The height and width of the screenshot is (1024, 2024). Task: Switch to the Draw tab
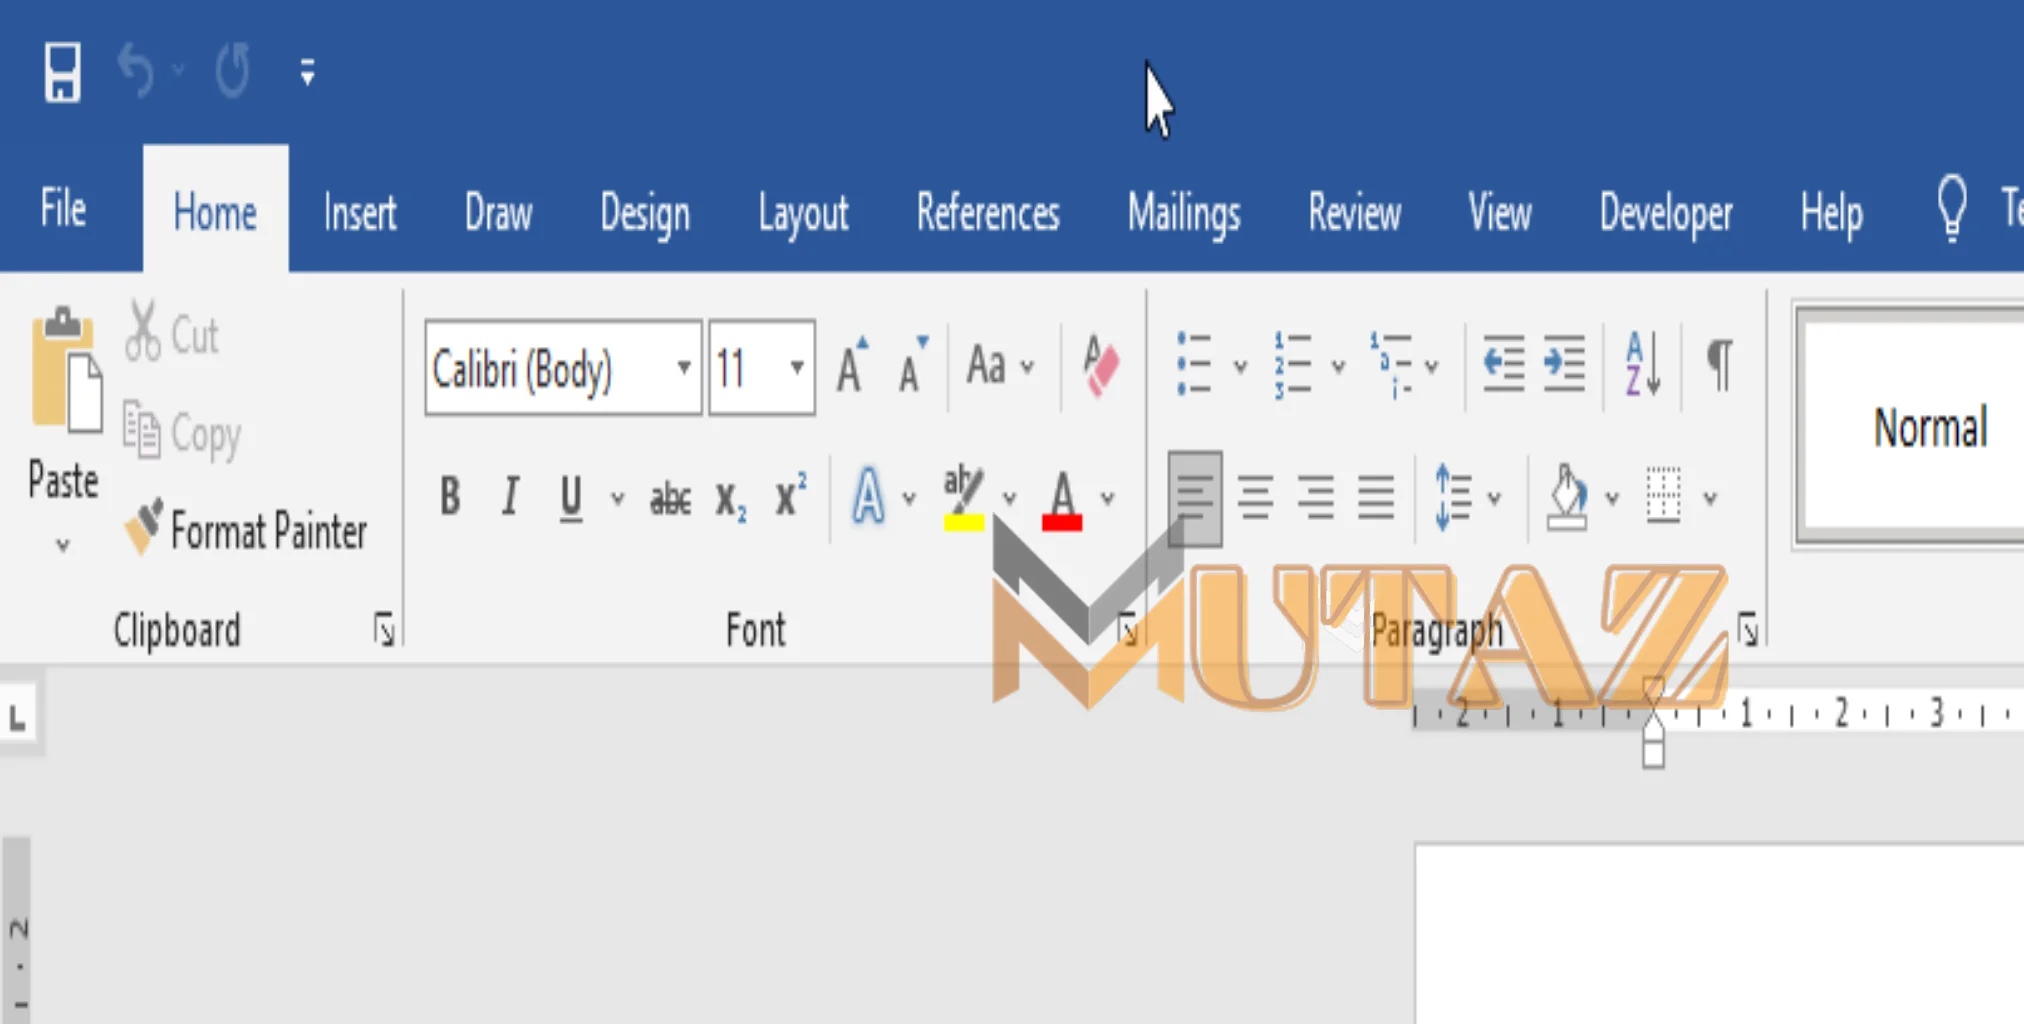(498, 212)
